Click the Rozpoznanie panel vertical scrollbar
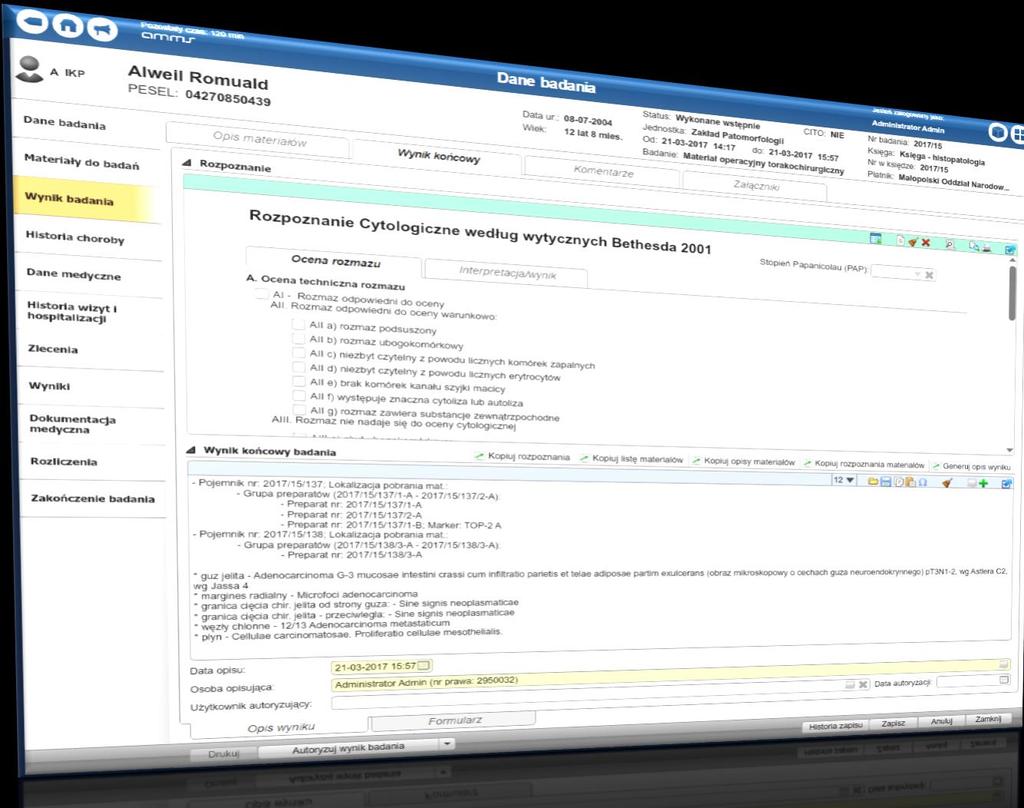The height and width of the screenshot is (808, 1024). tap(1013, 294)
